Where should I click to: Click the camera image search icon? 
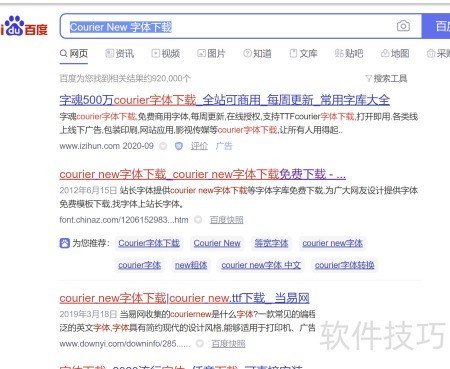[403, 26]
